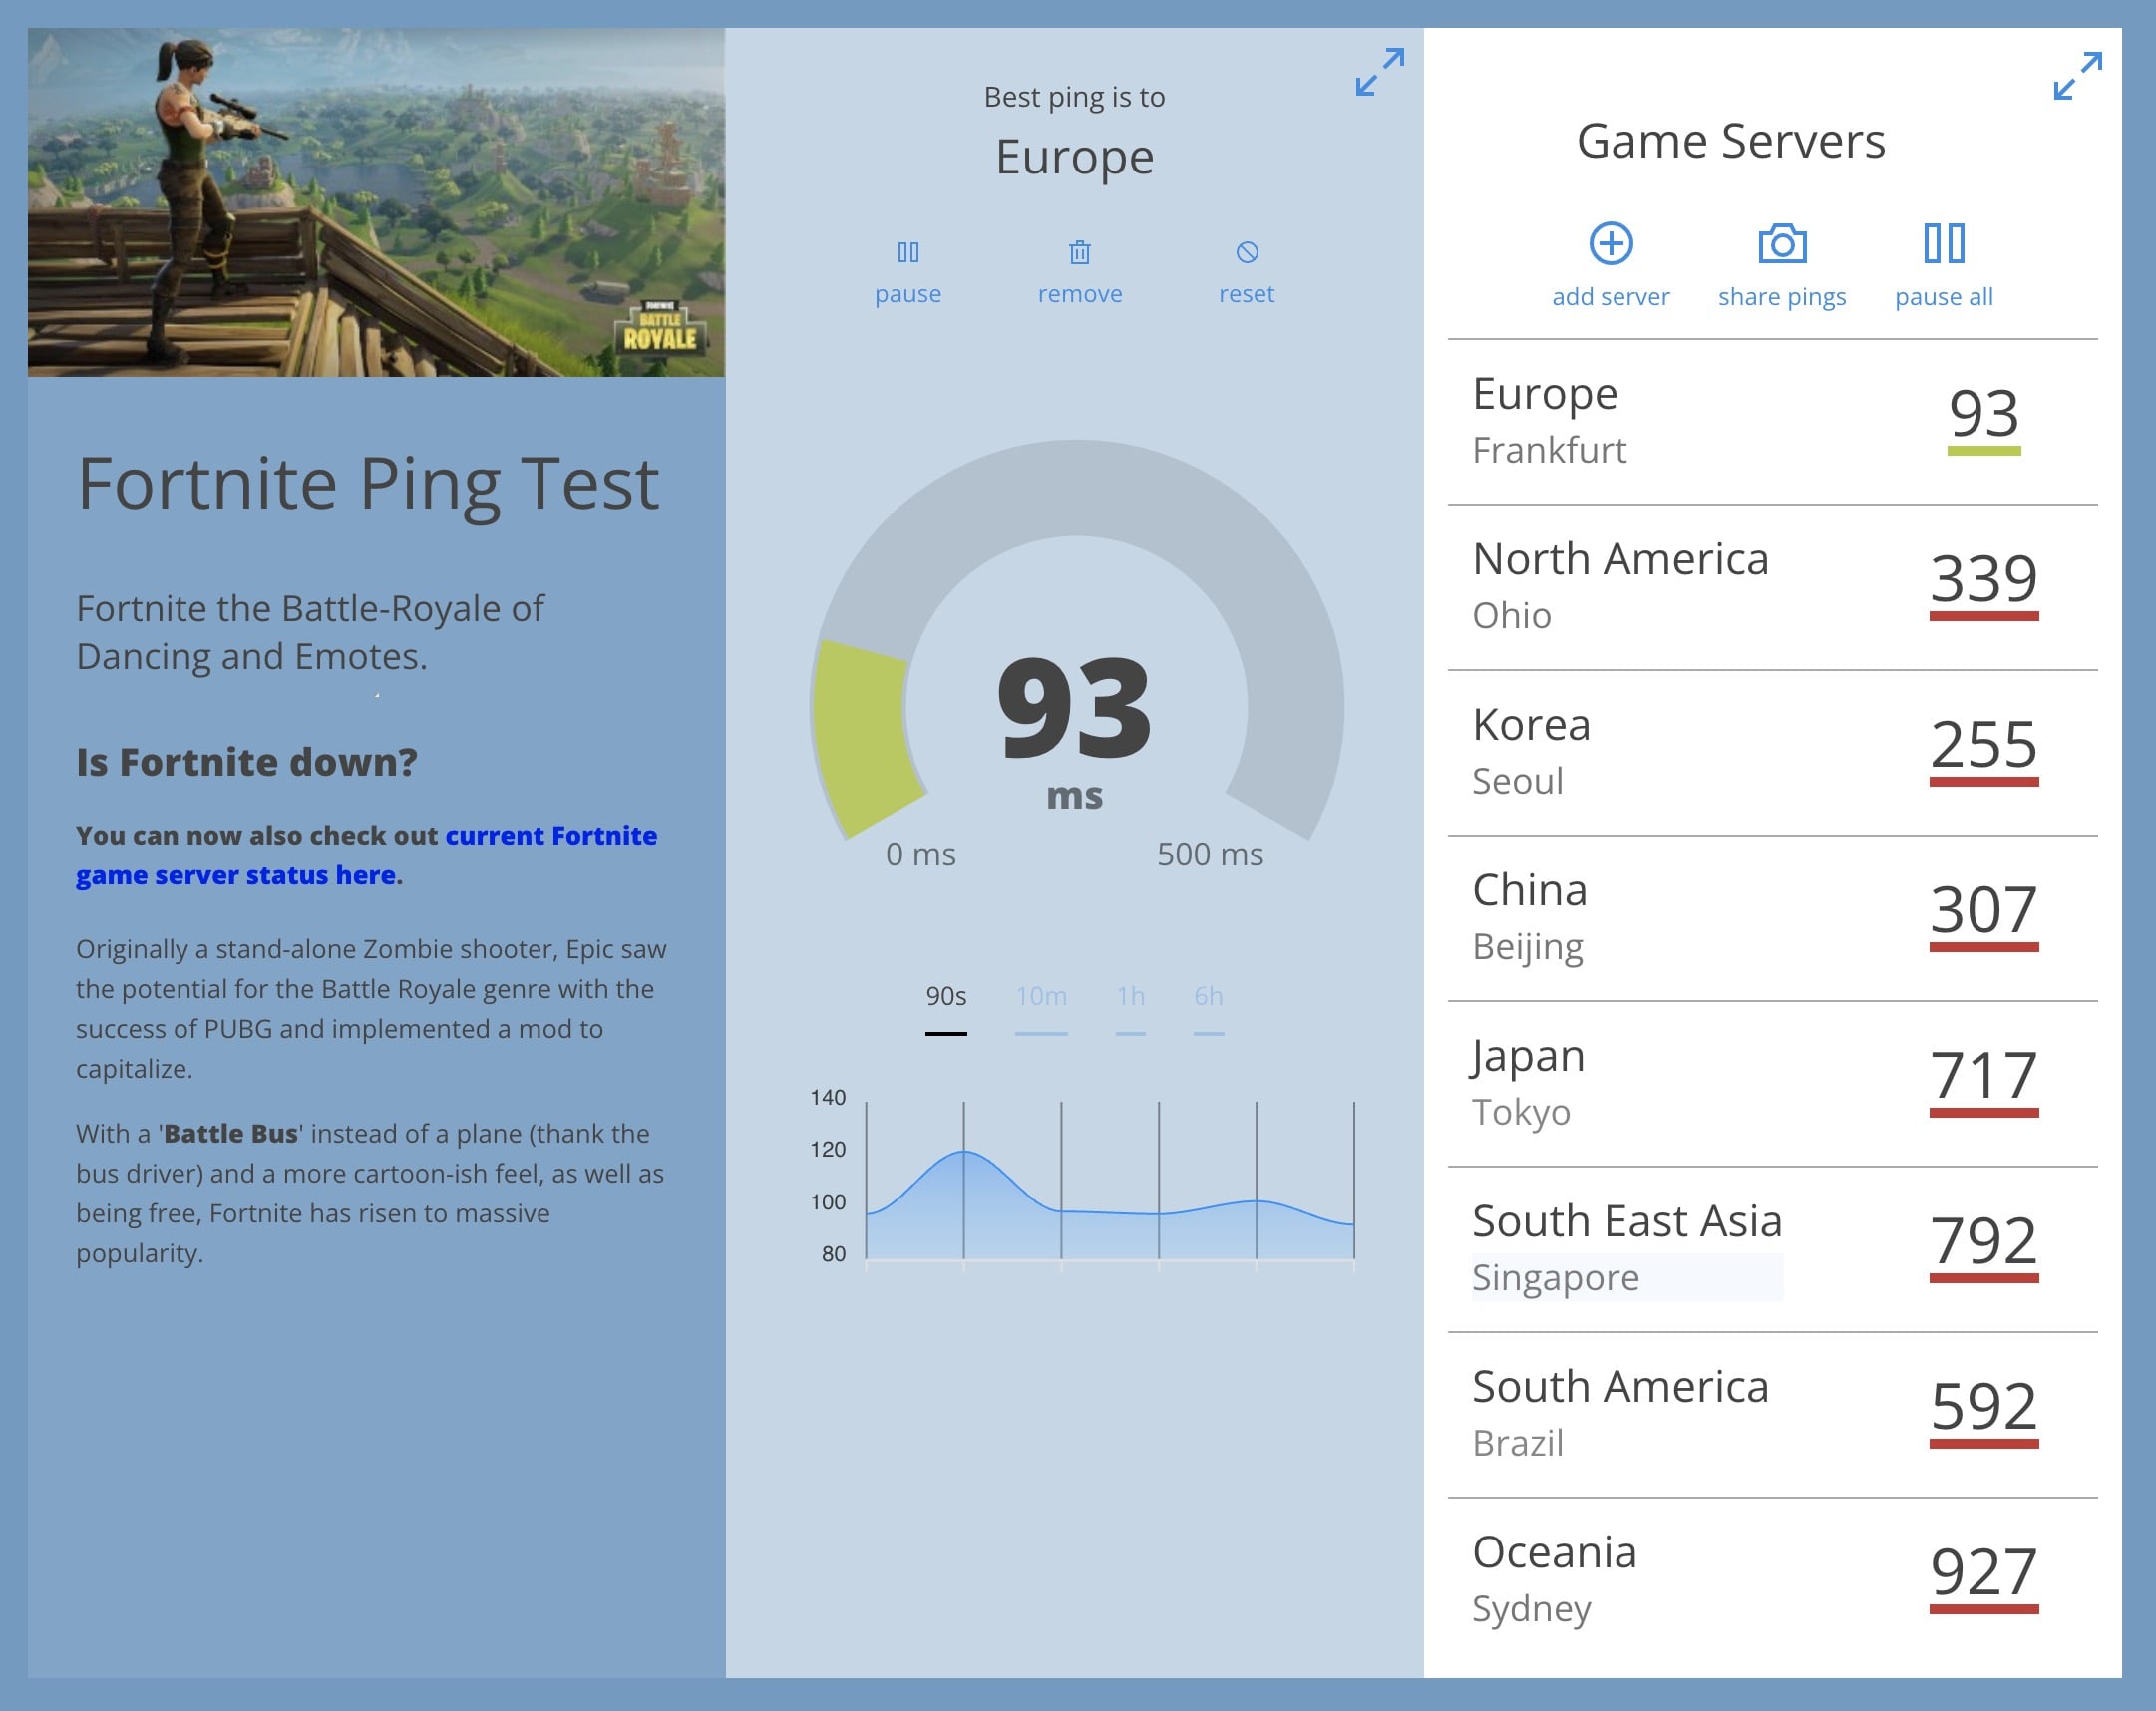The height and width of the screenshot is (1711, 2156).
Task: Expand the ping gauge panel
Action: click(x=1380, y=72)
